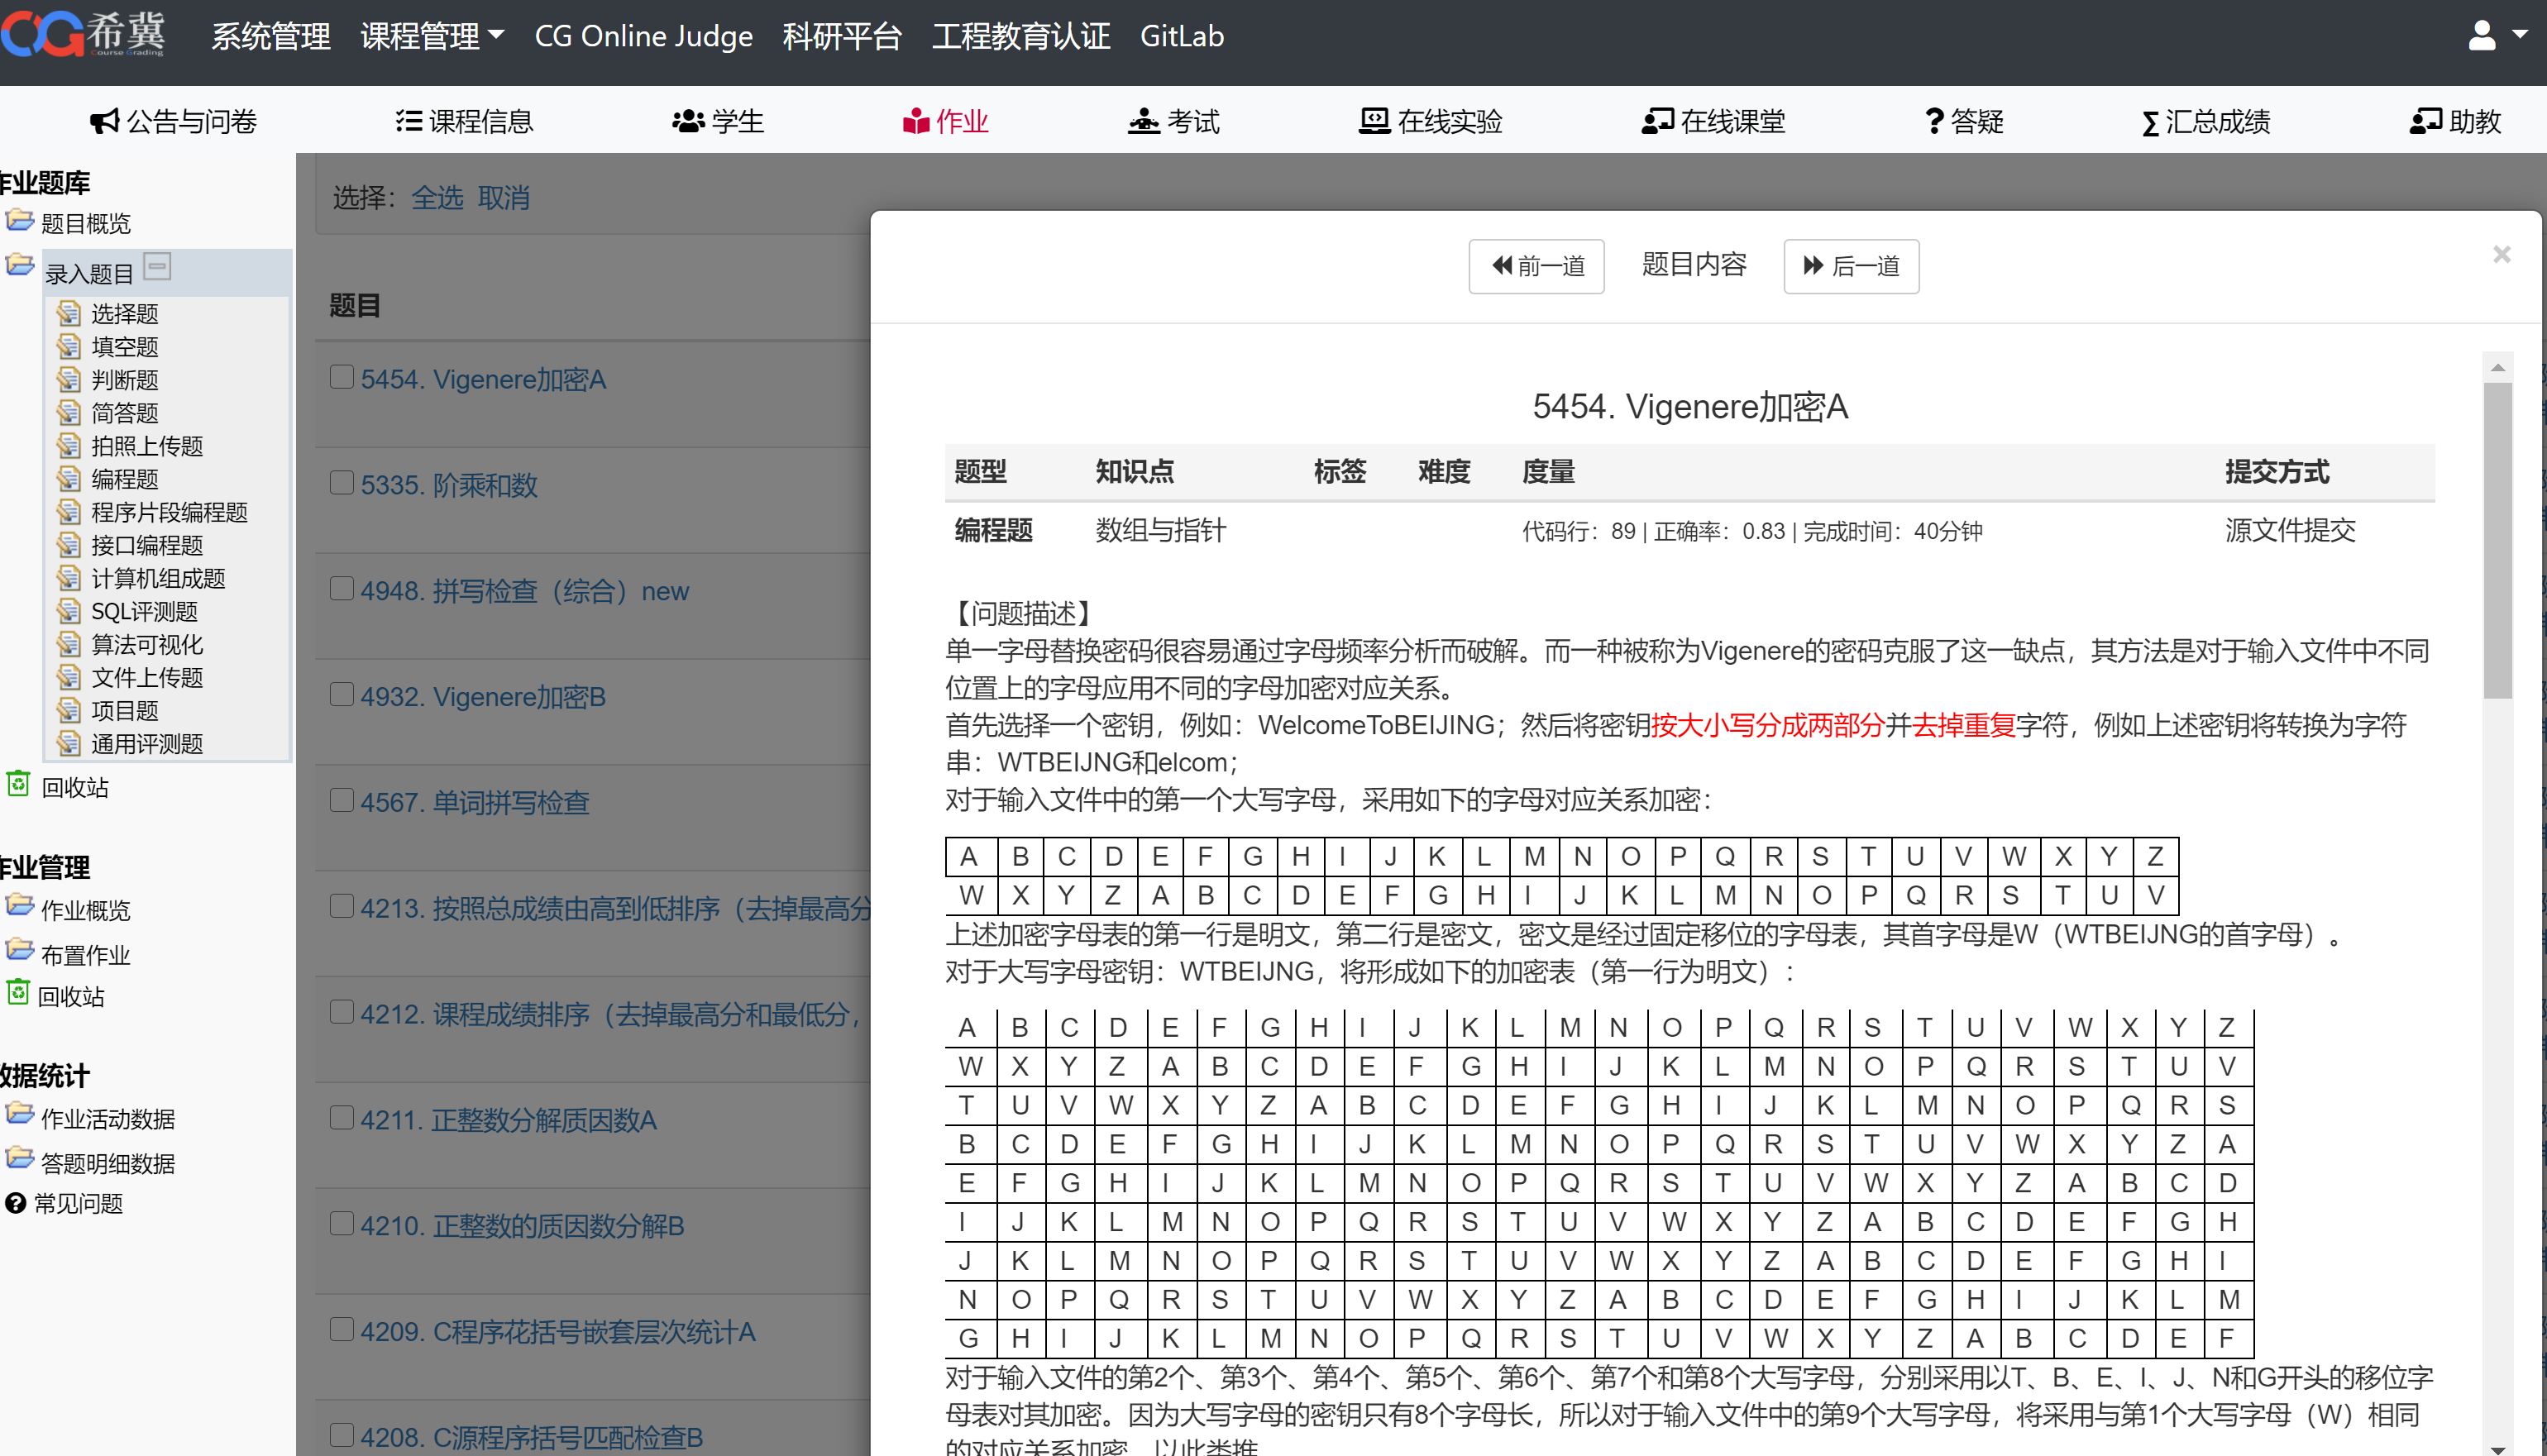
Task: Check the box for 4948. 拼写检查（综合）new
Action: pyautogui.click(x=342, y=588)
